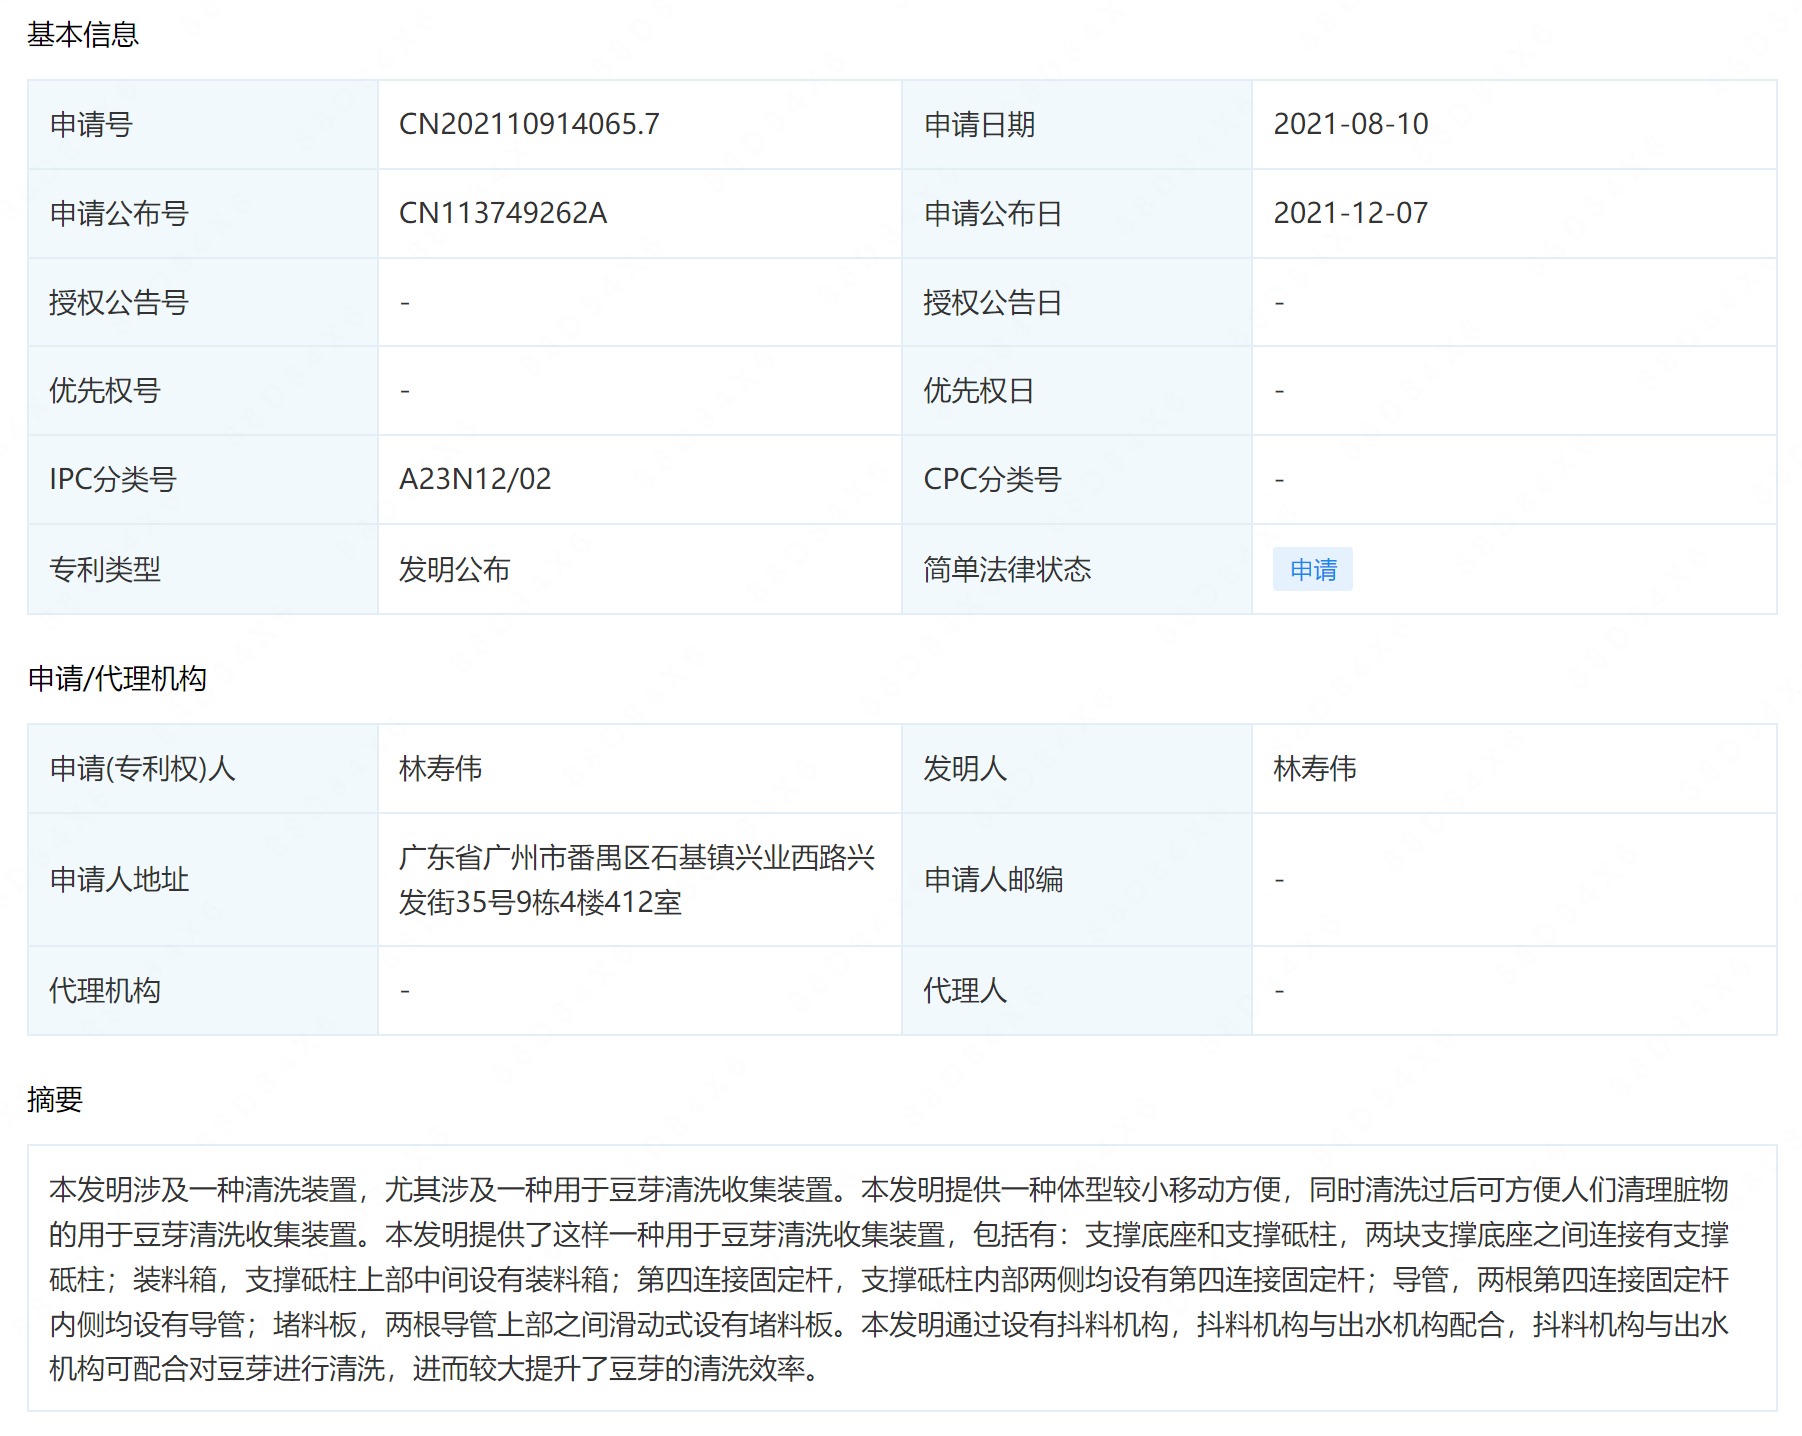1802x1436 pixels.
Task: Click the 代理机构 label cell
Action: click(x=203, y=990)
